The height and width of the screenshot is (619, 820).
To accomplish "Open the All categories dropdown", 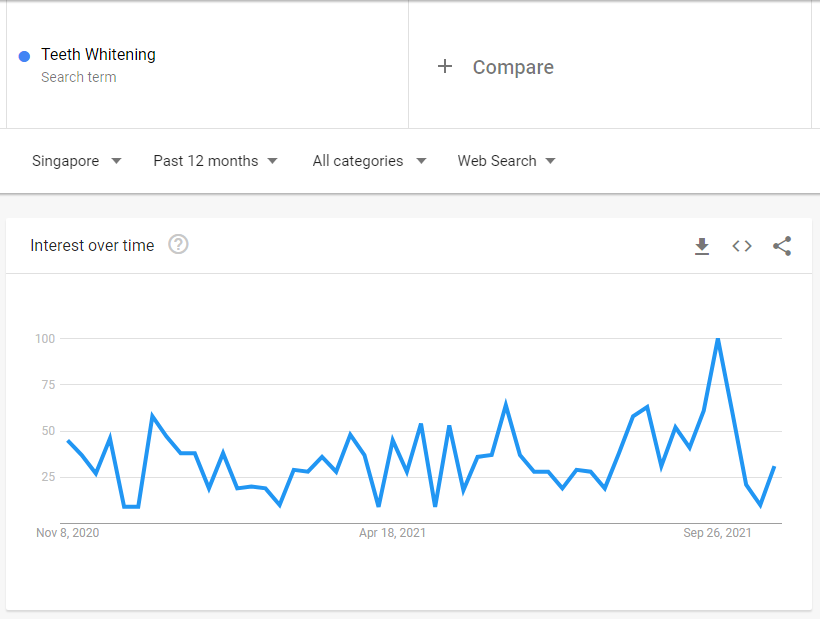I will click(369, 161).
